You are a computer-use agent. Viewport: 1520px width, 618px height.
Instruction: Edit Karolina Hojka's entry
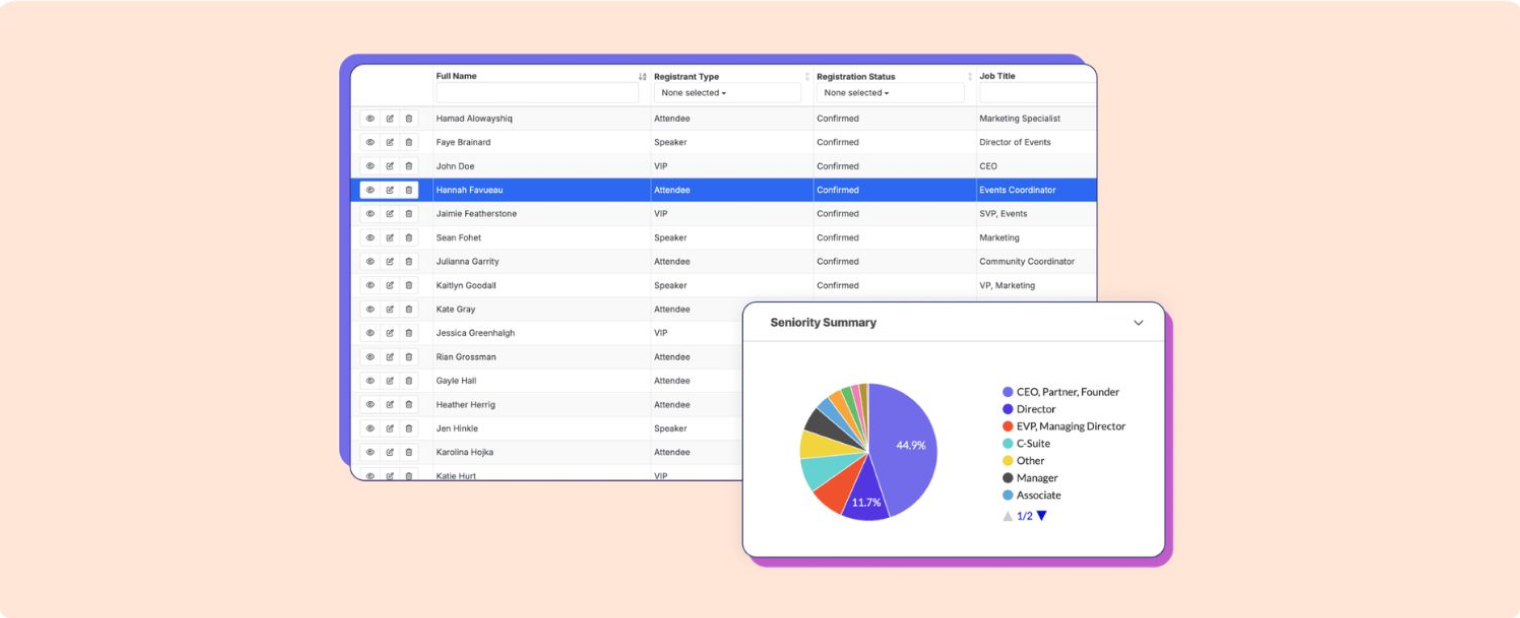pyautogui.click(x=389, y=452)
